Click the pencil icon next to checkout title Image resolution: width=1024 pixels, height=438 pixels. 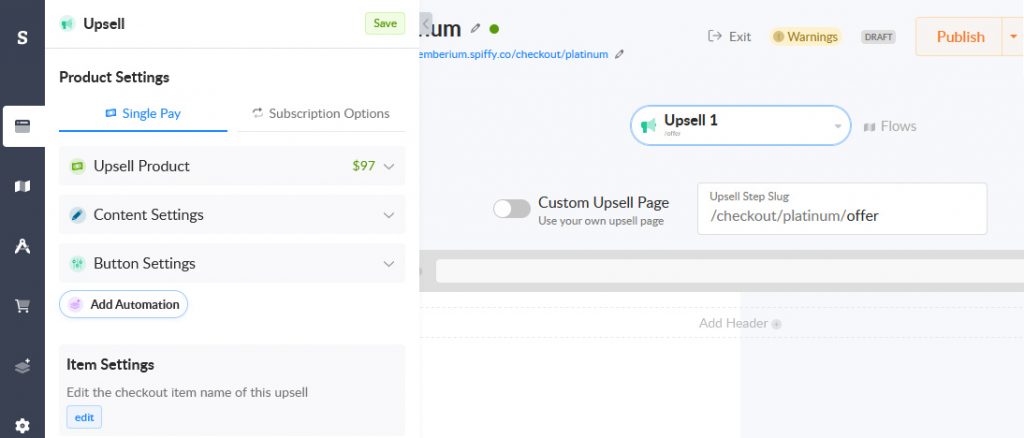(475, 29)
